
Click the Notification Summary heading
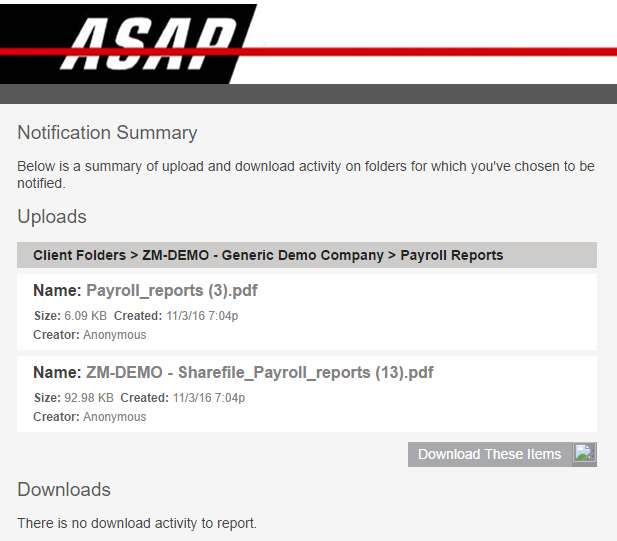107,133
